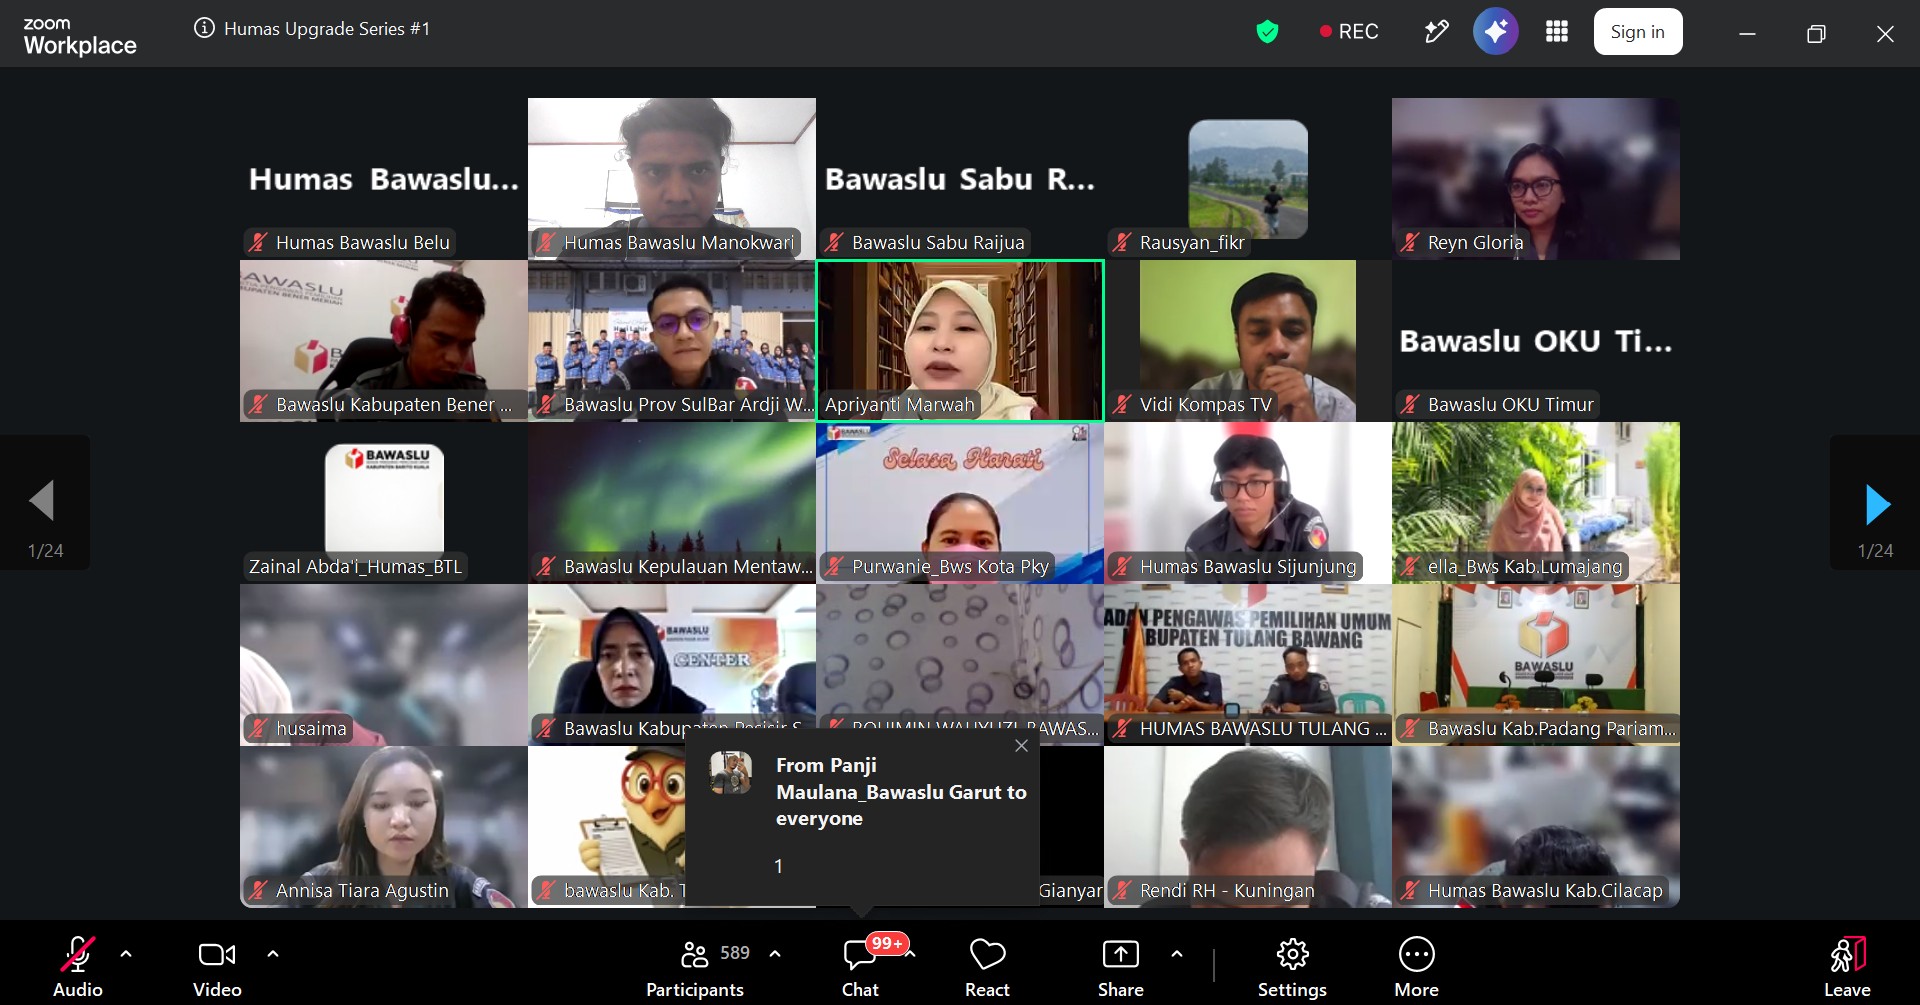This screenshot has height=1005, width=1920.
Task: Select ella_Bws Kab.Lumajang video tile
Action: point(1536,503)
